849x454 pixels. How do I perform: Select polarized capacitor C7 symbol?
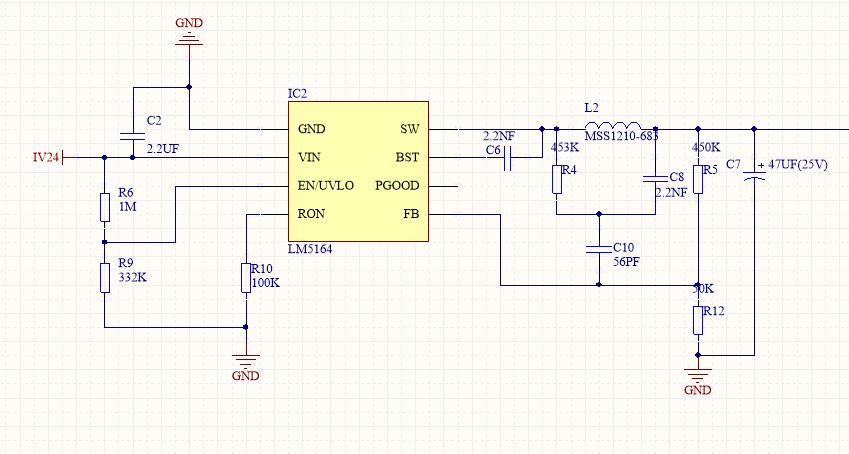pos(754,175)
